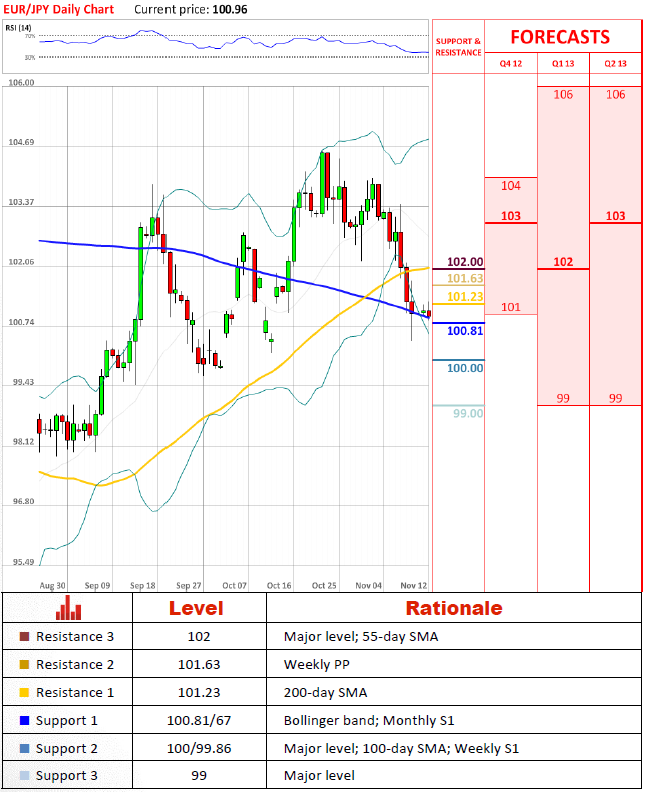Image resolution: width=646 pixels, height=792 pixels.
Task: Click the 100.81 support level label
Action: coord(465,331)
